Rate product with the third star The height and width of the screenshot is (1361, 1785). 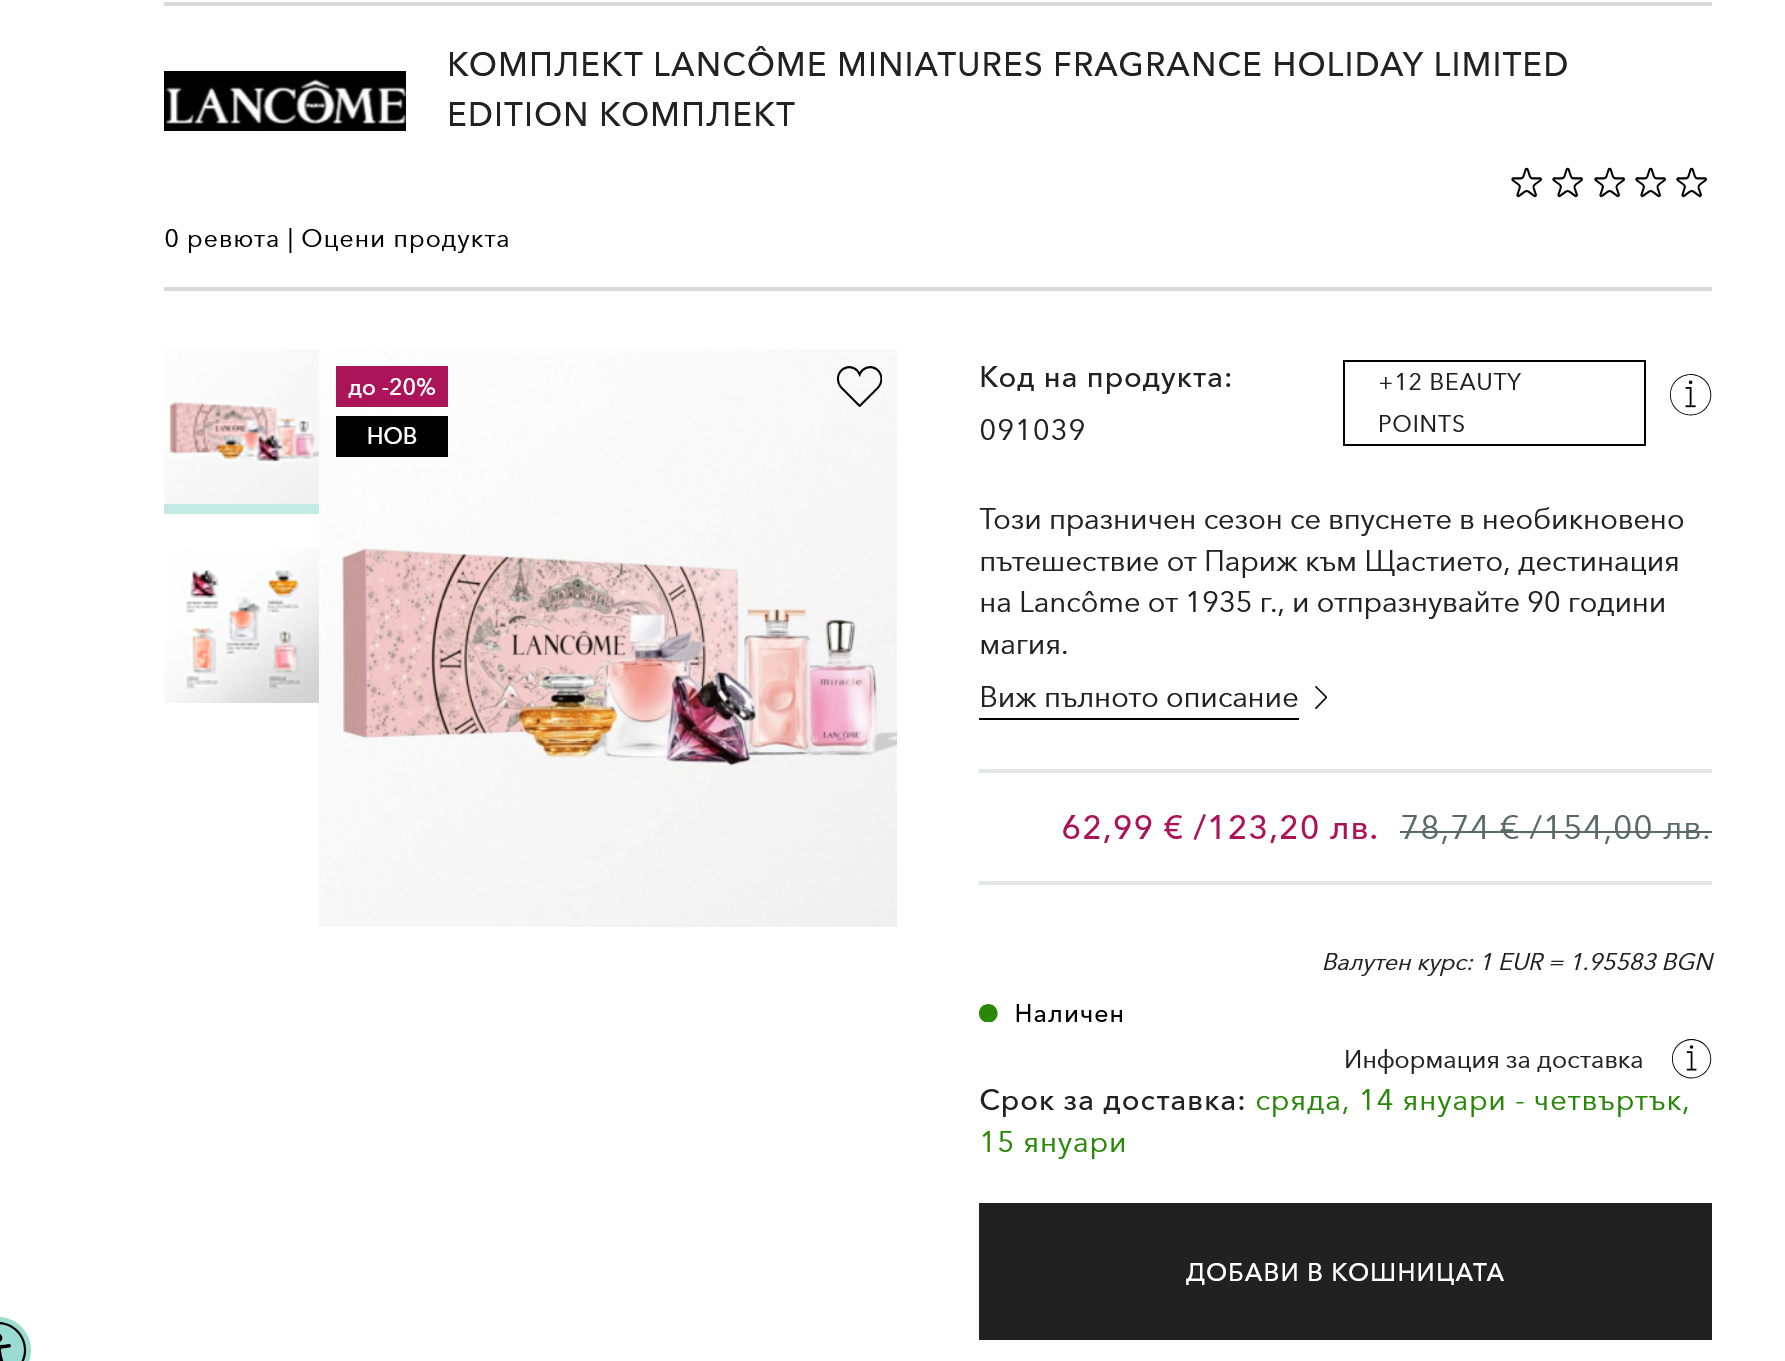pyautogui.click(x=1609, y=183)
